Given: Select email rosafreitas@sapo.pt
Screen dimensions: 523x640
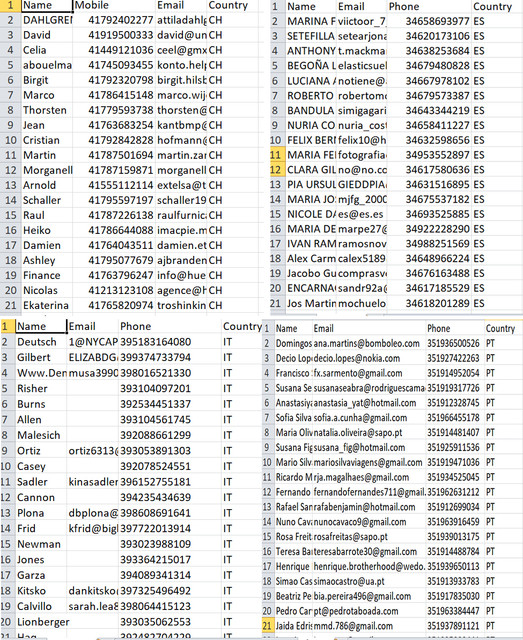Looking at the screenshot, I should (x=369, y=536).
